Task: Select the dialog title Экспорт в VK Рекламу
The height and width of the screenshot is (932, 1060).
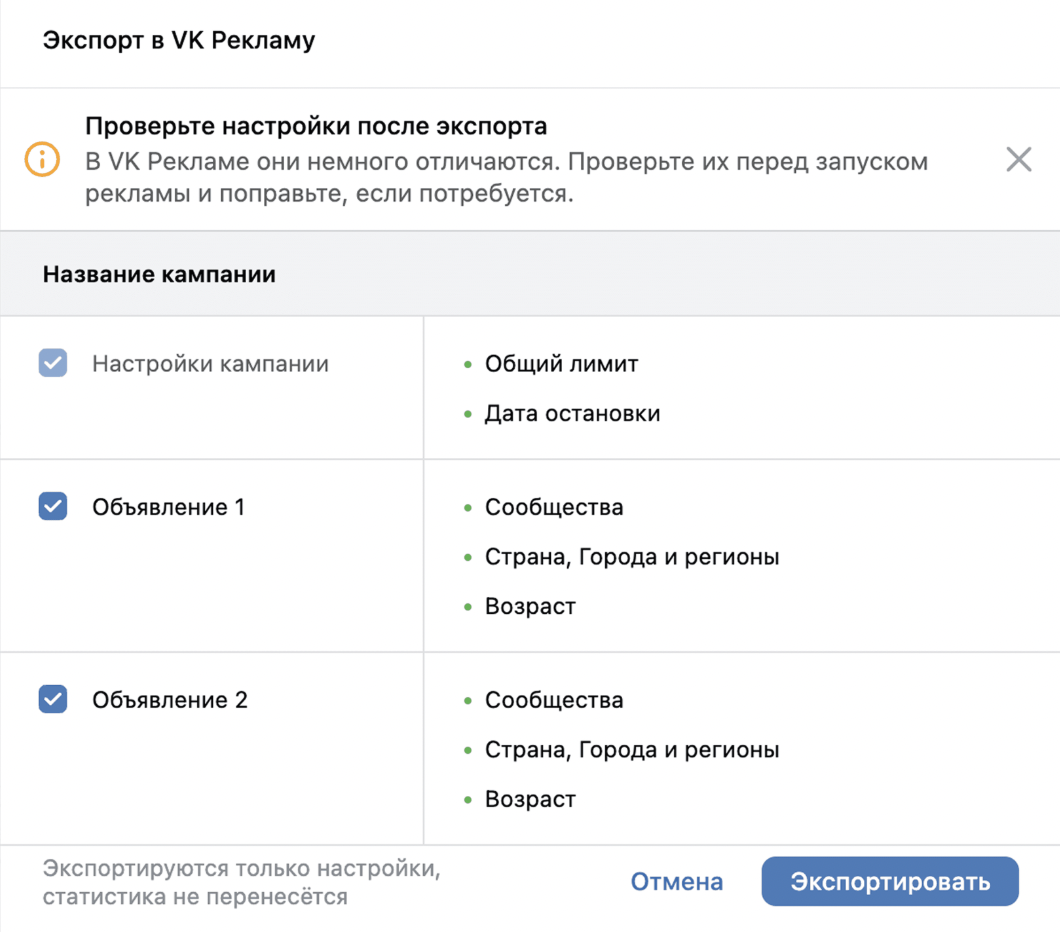Action: tap(178, 40)
